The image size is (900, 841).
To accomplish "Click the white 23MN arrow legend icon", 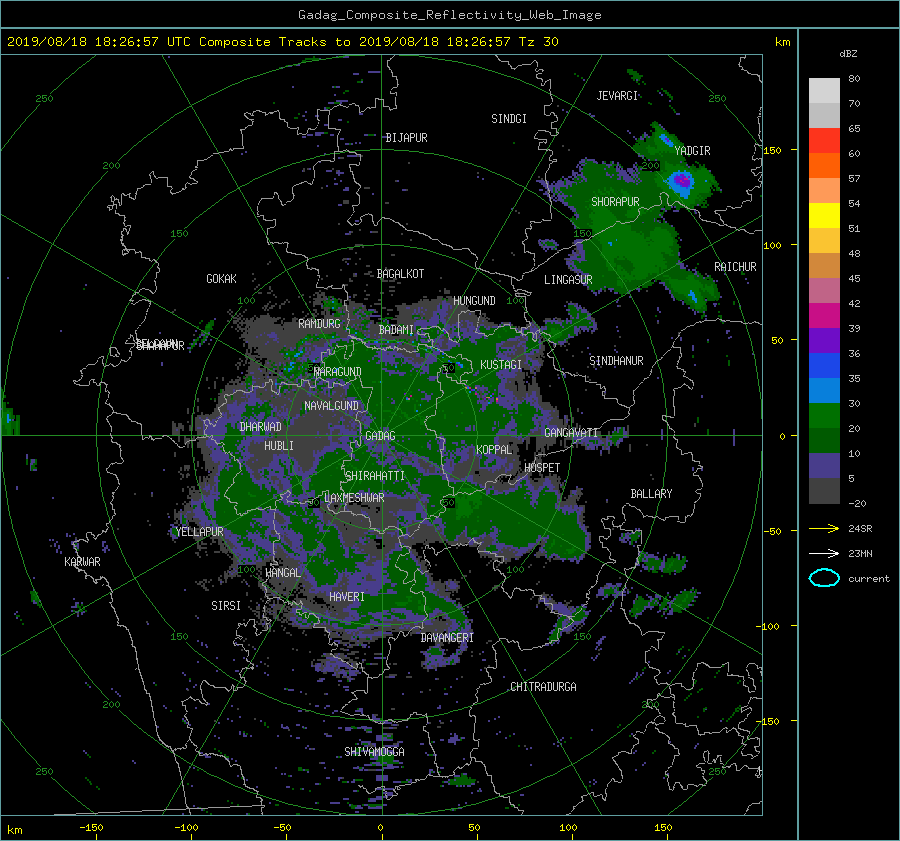I will point(824,553).
